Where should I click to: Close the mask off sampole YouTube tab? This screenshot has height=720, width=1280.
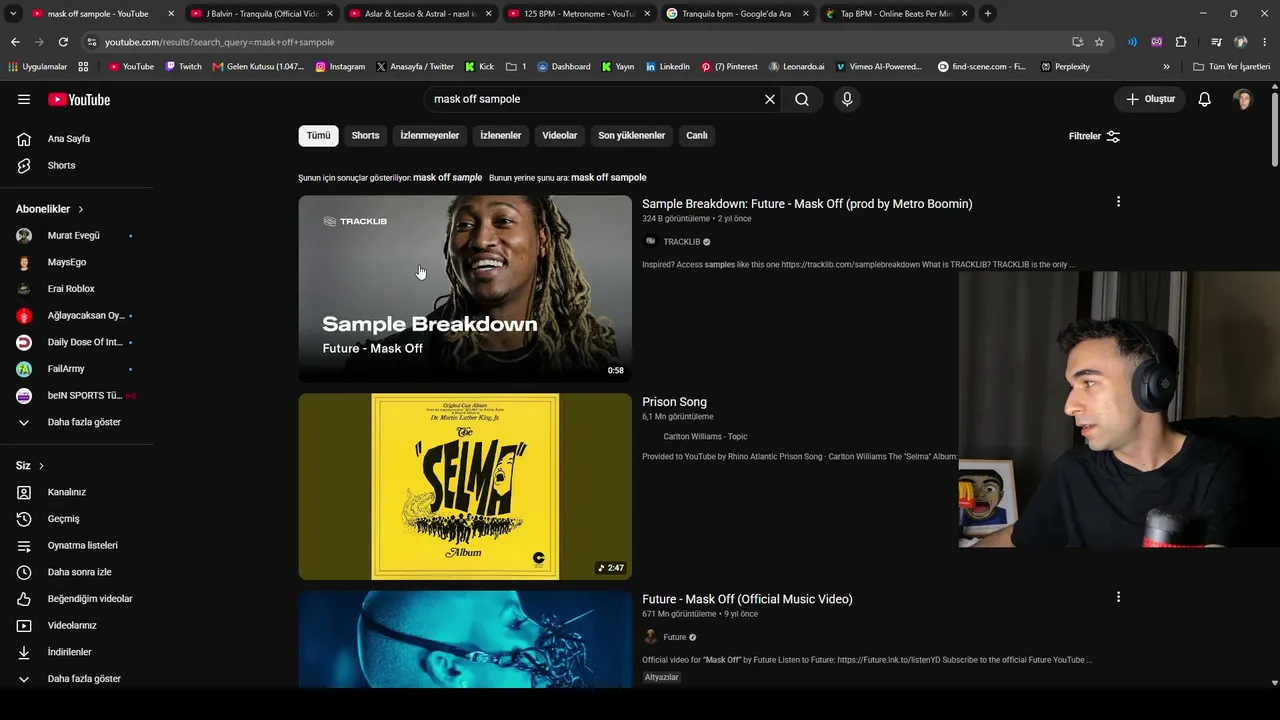pyautogui.click(x=171, y=13)
